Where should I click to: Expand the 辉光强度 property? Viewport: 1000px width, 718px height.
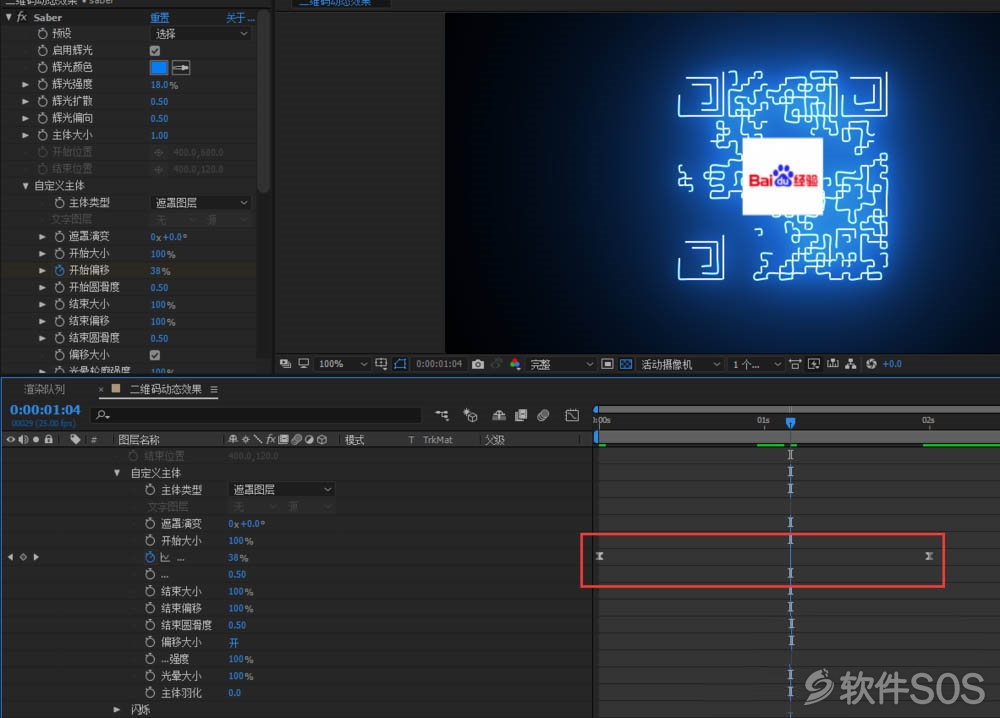coord(26,84)
